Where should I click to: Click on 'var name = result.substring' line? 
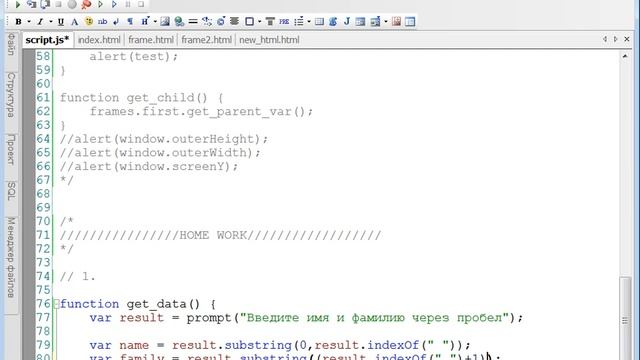point(280,345)
